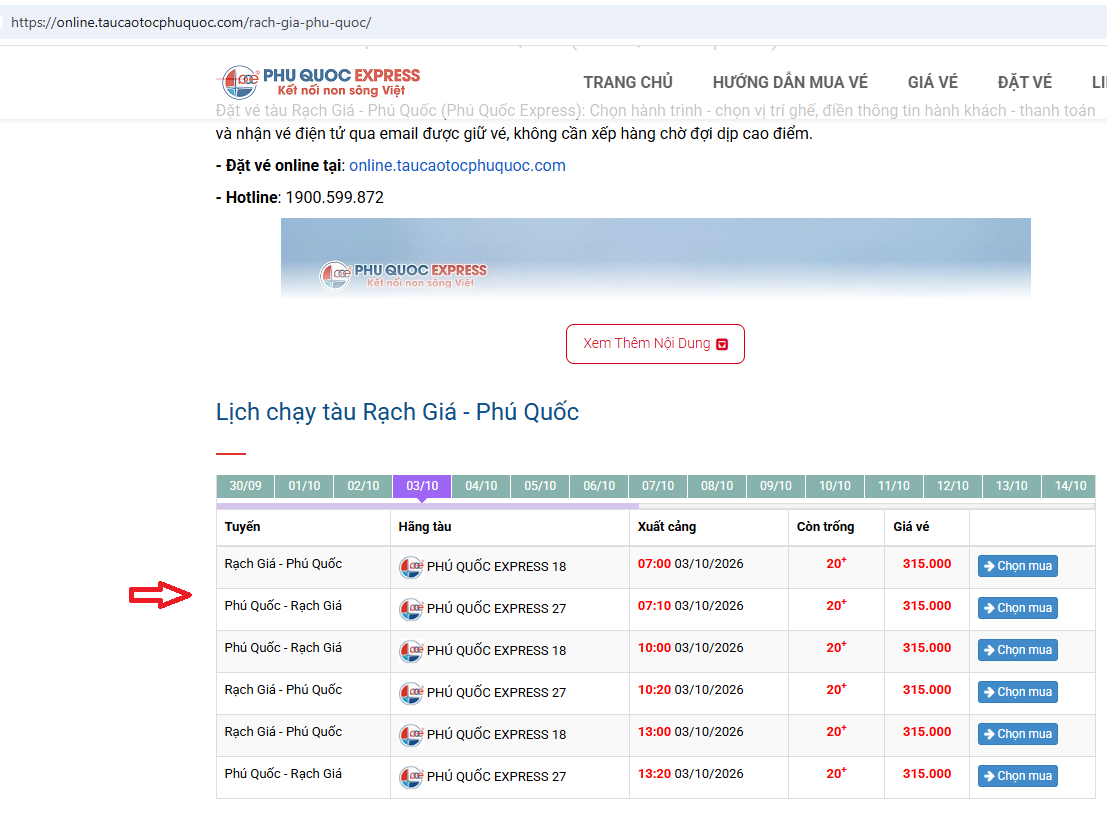The image size is (1107, 827).
Task: Open the TRANG CHỦ menu item
Action: pyautogui.click(x=628, y=83)
